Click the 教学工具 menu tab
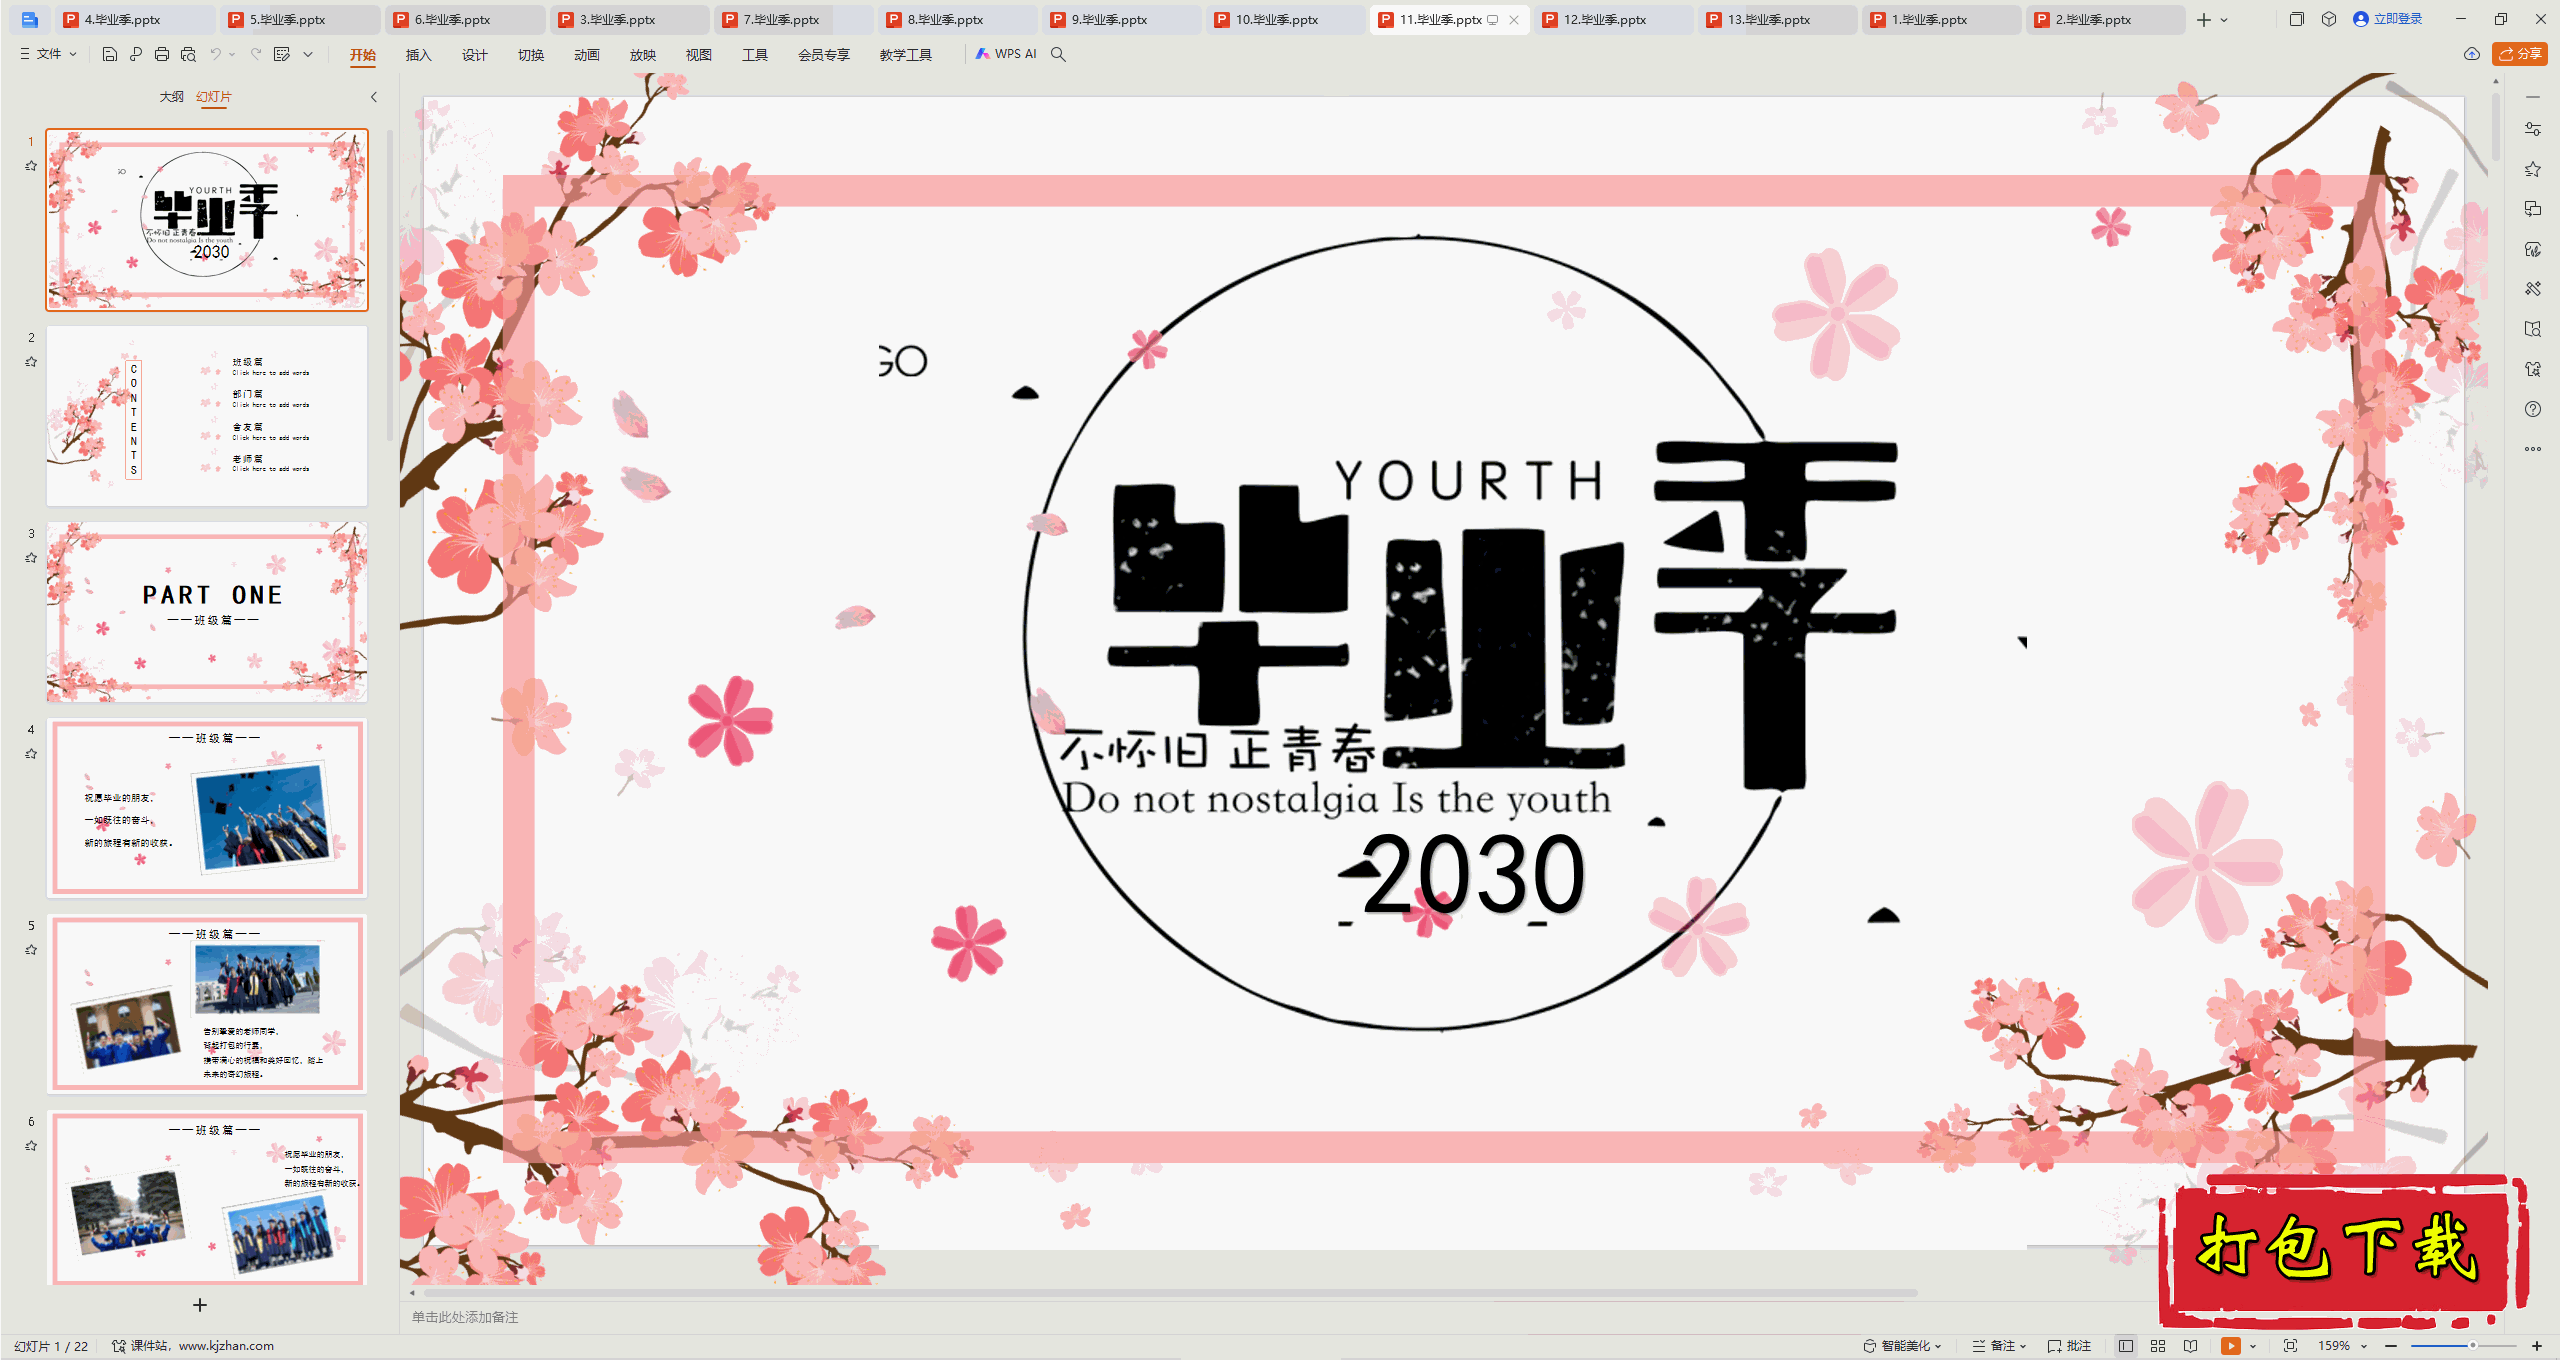The image size is (2560, 1360). (905, 55)
